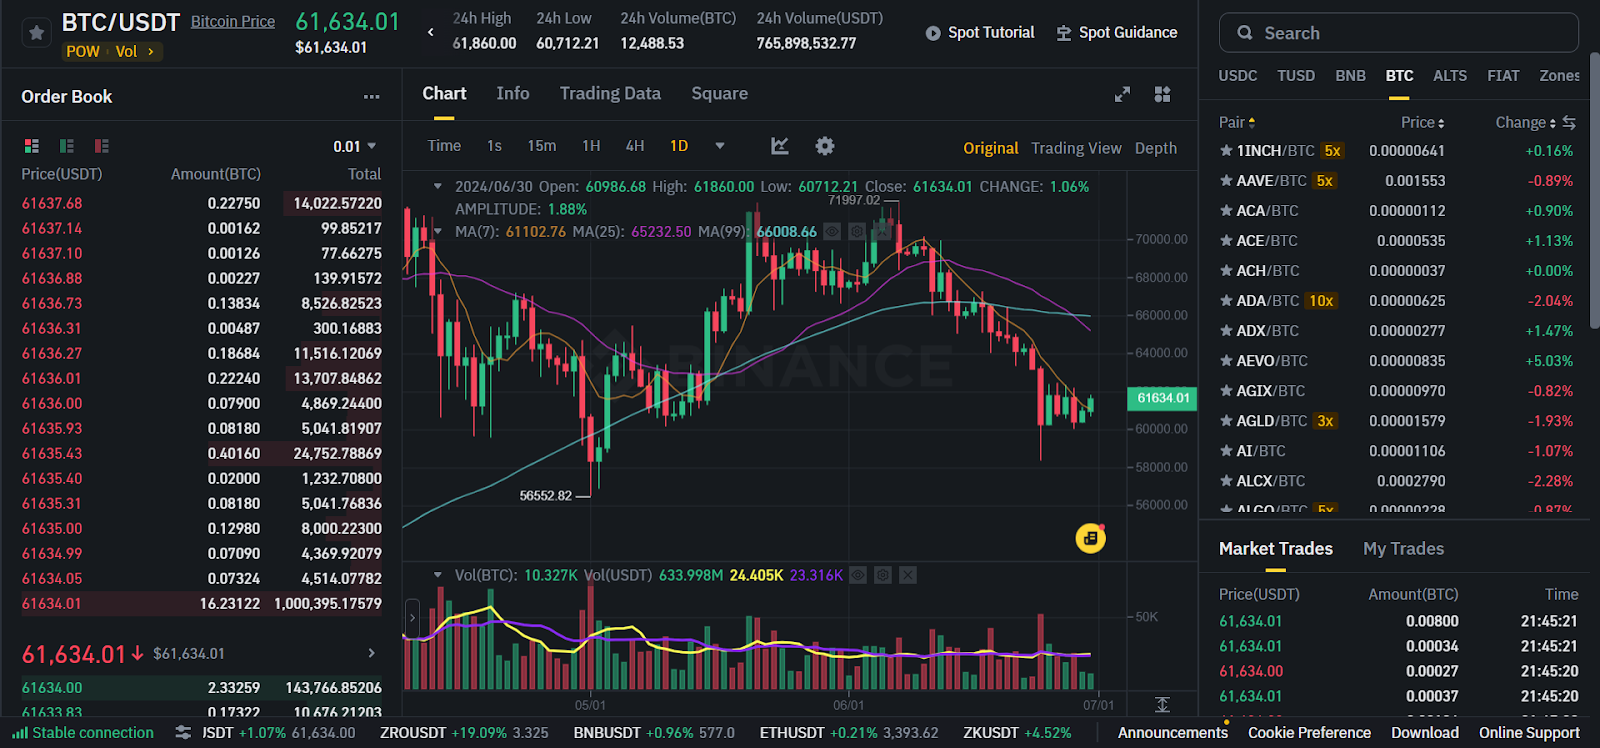Image resolution: width=1600 pixels, height=748 pixels.
Task: Select the ALTS market tab
Action: (1450, 76)
